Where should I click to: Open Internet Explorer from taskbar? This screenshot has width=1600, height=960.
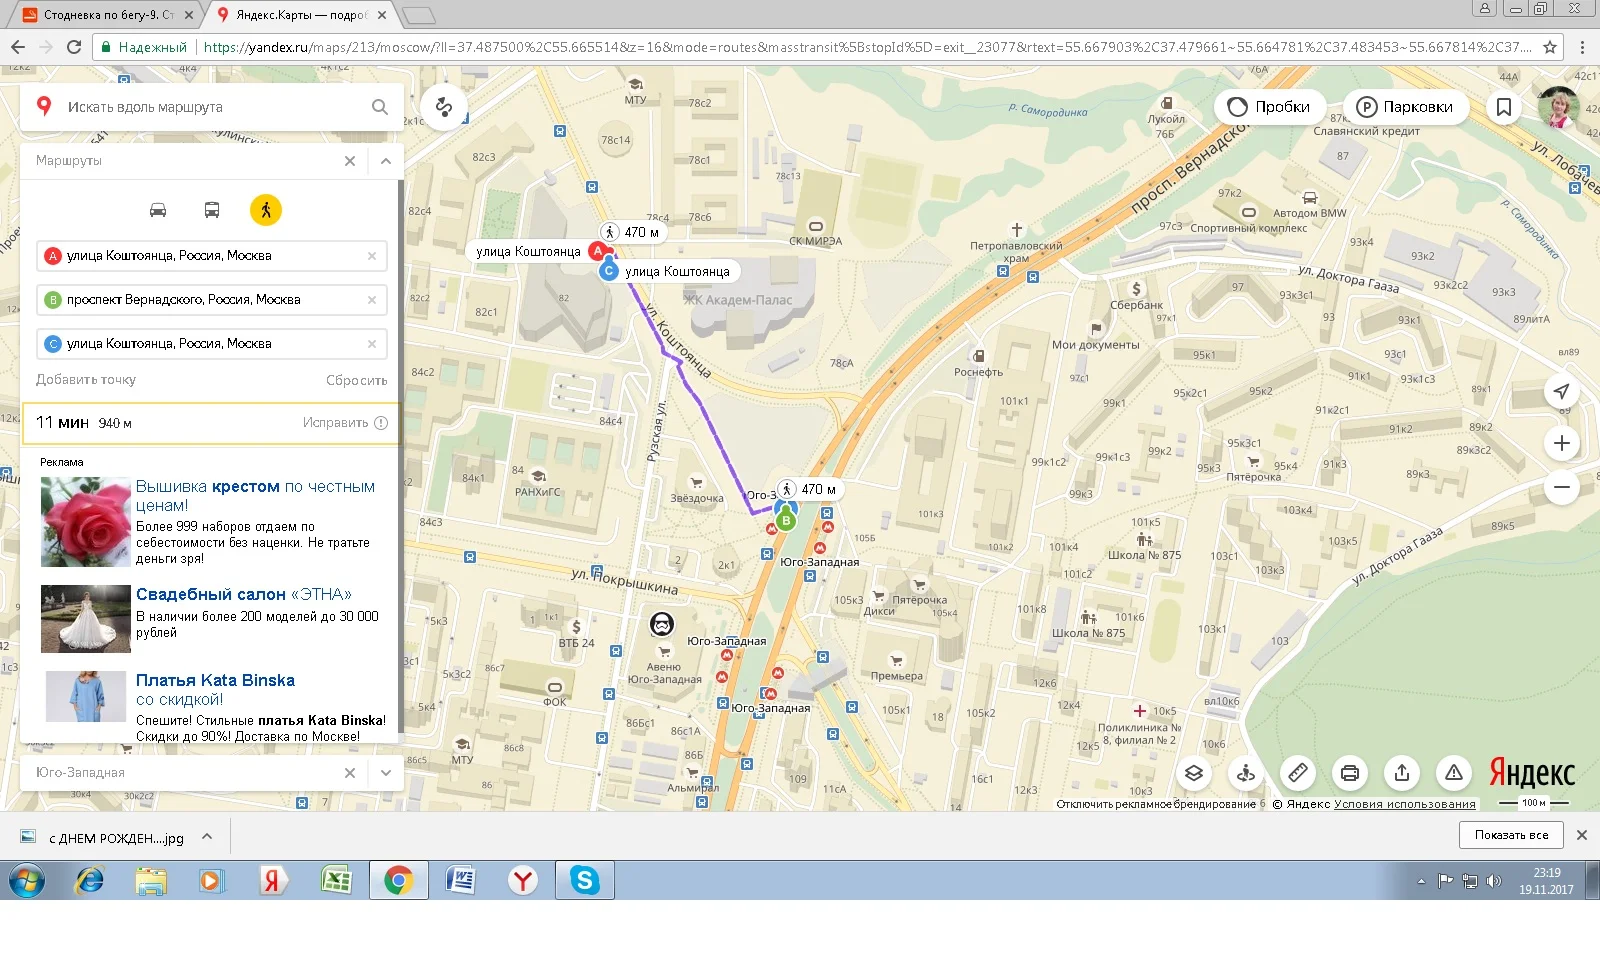[90, 881]
